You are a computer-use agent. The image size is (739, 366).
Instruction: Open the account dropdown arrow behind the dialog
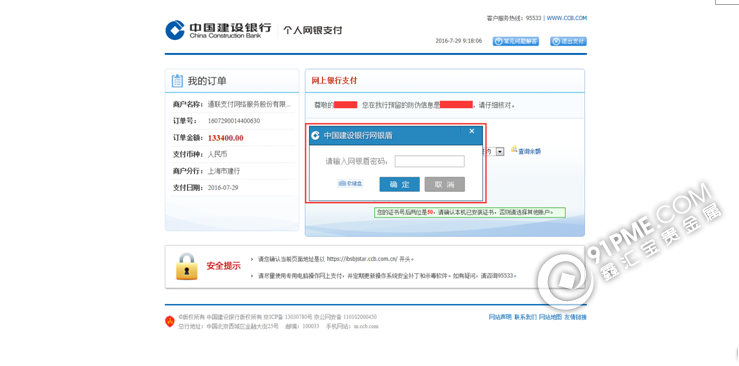pyautogui.click(x=500, y=151)
